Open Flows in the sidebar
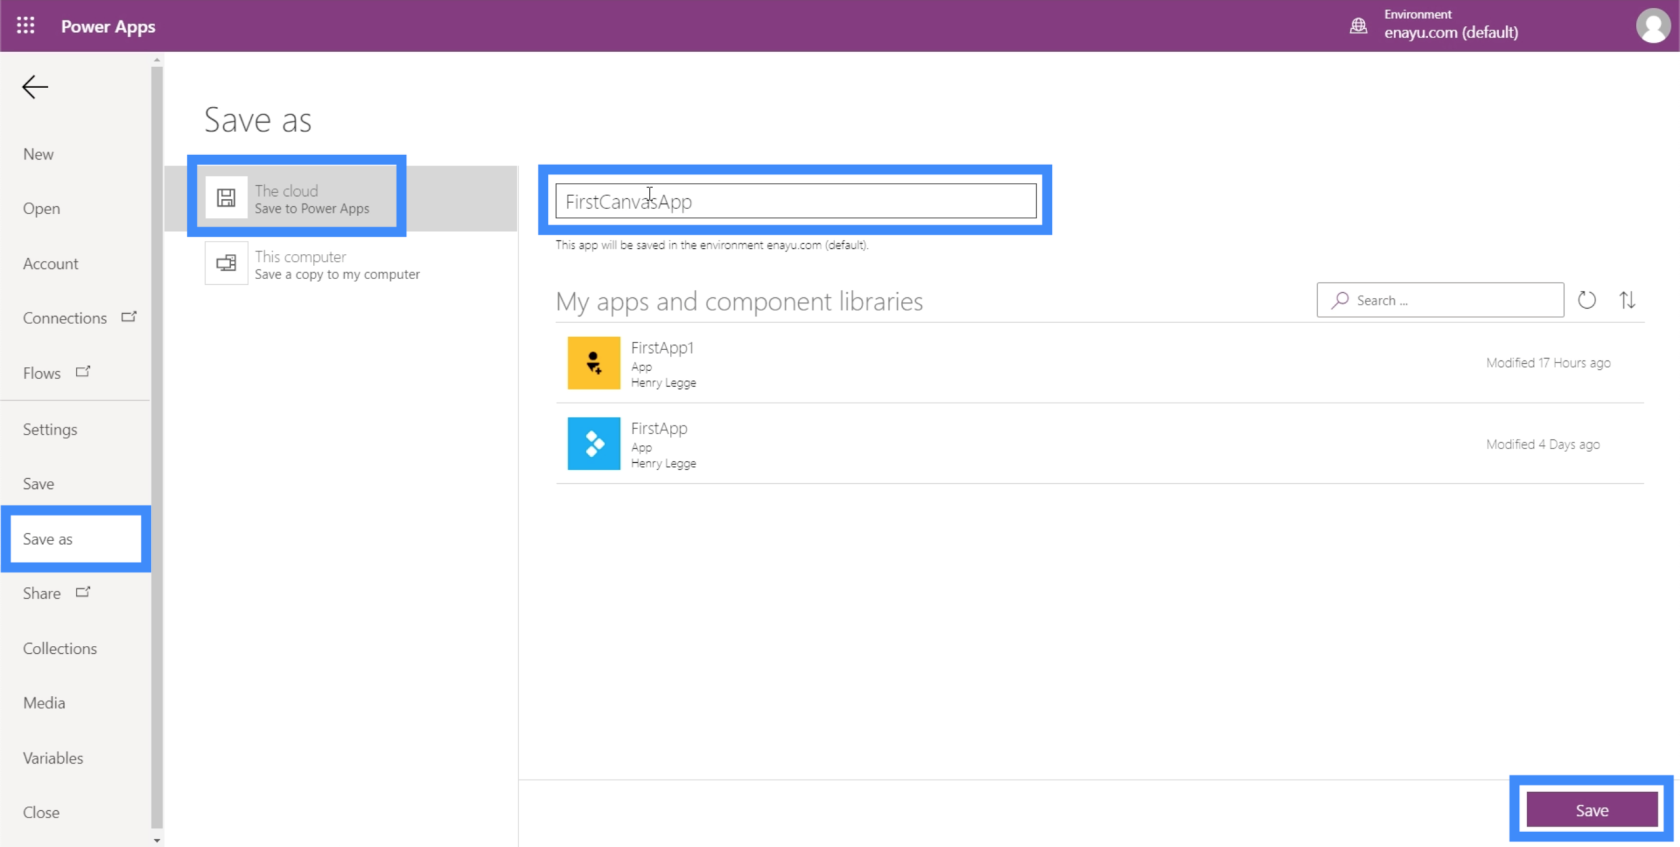Screen dimensions: 1680x847 click(42, 373)
